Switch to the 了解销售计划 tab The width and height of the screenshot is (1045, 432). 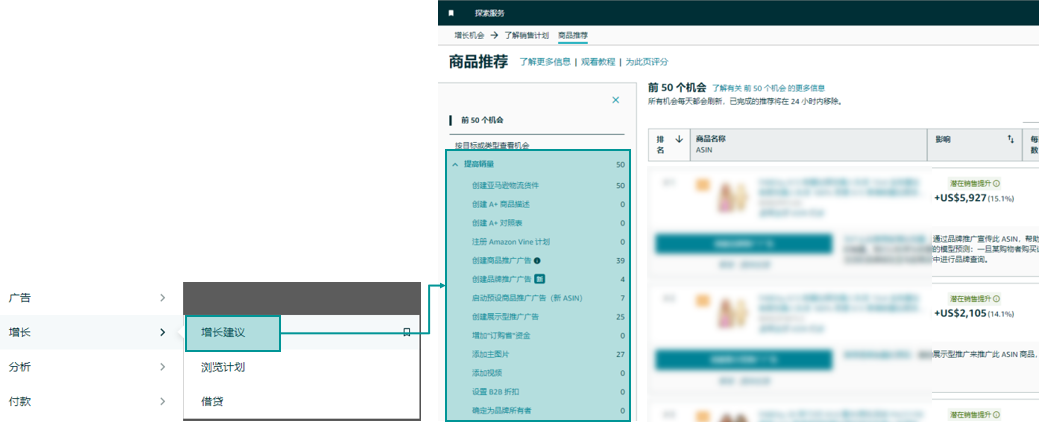point(526,35)
